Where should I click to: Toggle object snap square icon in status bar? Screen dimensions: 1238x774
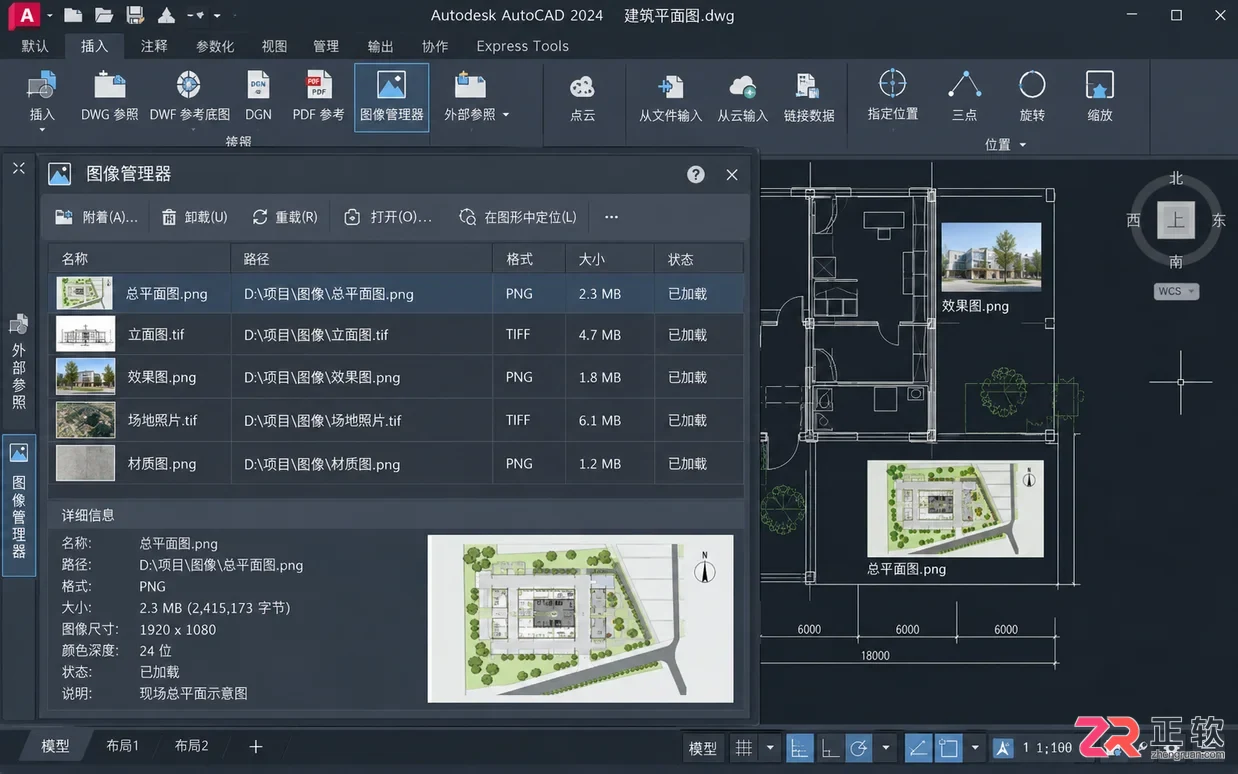click(948, 748)
